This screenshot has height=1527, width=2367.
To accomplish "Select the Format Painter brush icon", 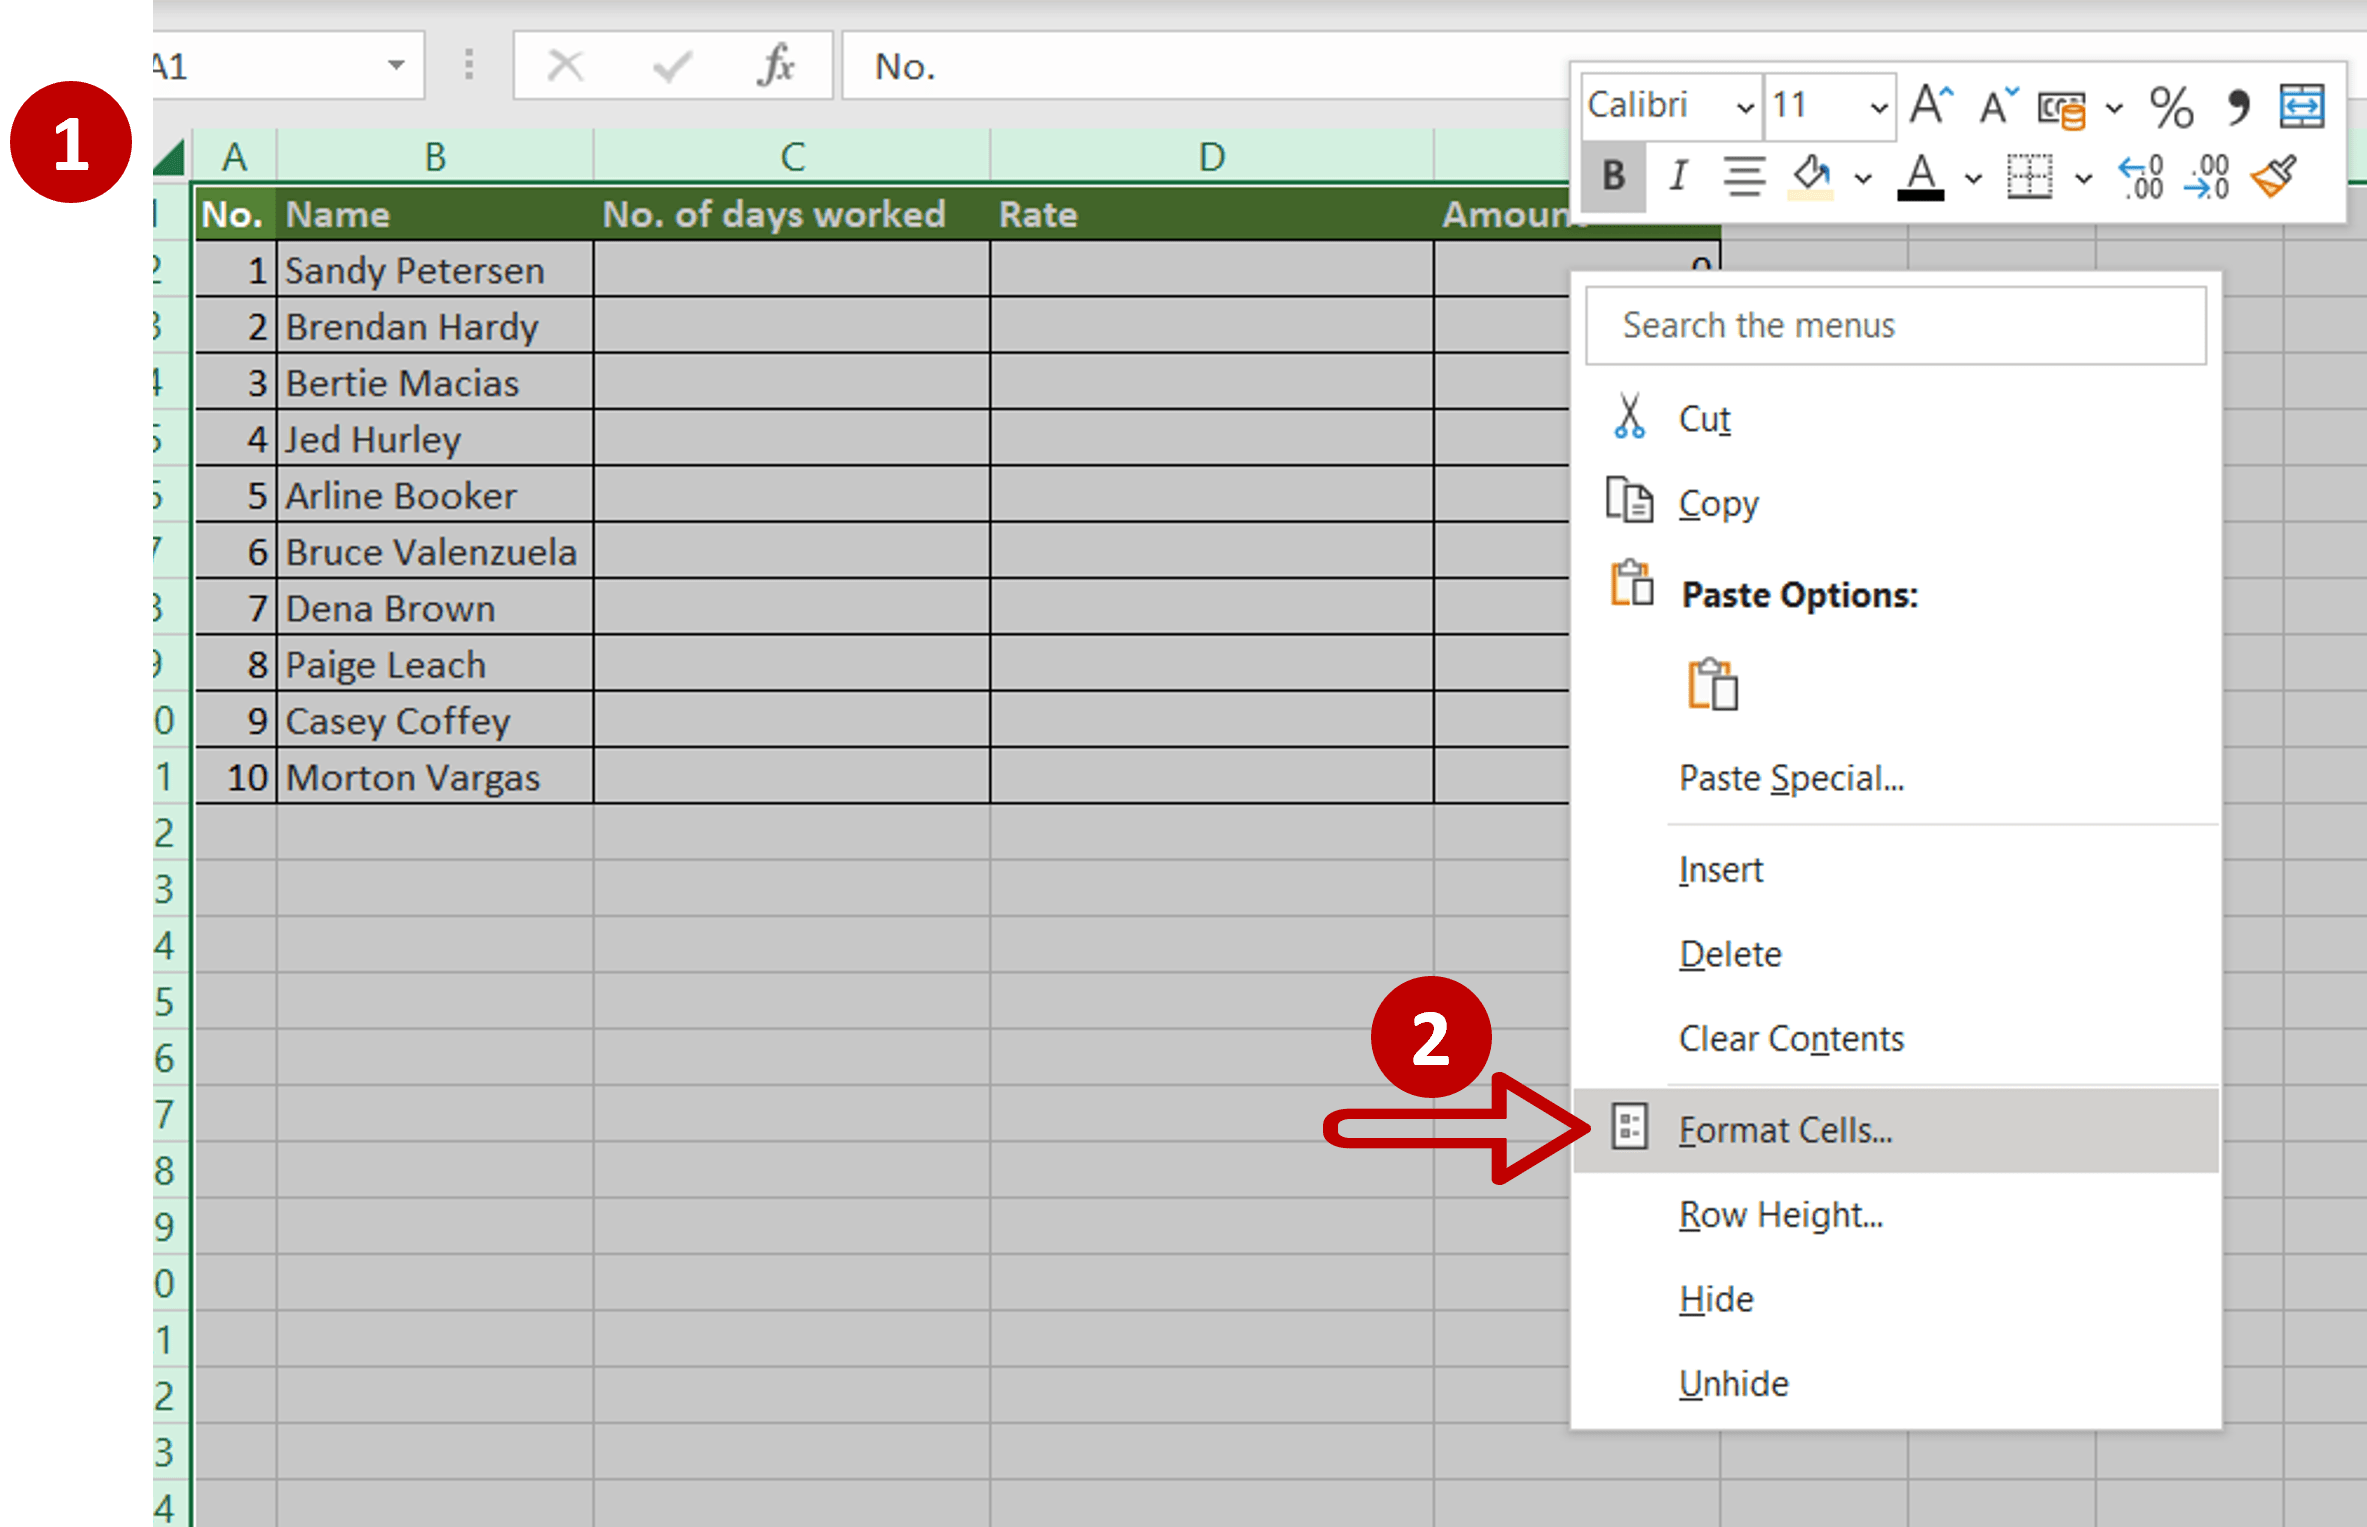I will coord(2272,176).
